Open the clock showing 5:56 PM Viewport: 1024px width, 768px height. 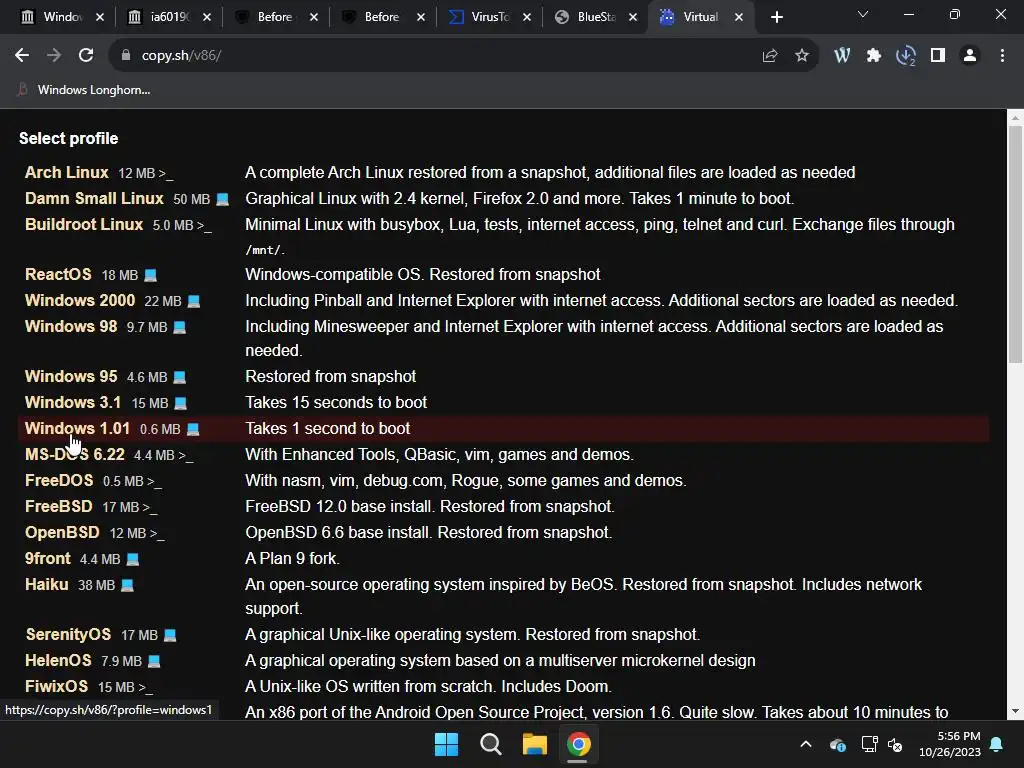(950, 744)
